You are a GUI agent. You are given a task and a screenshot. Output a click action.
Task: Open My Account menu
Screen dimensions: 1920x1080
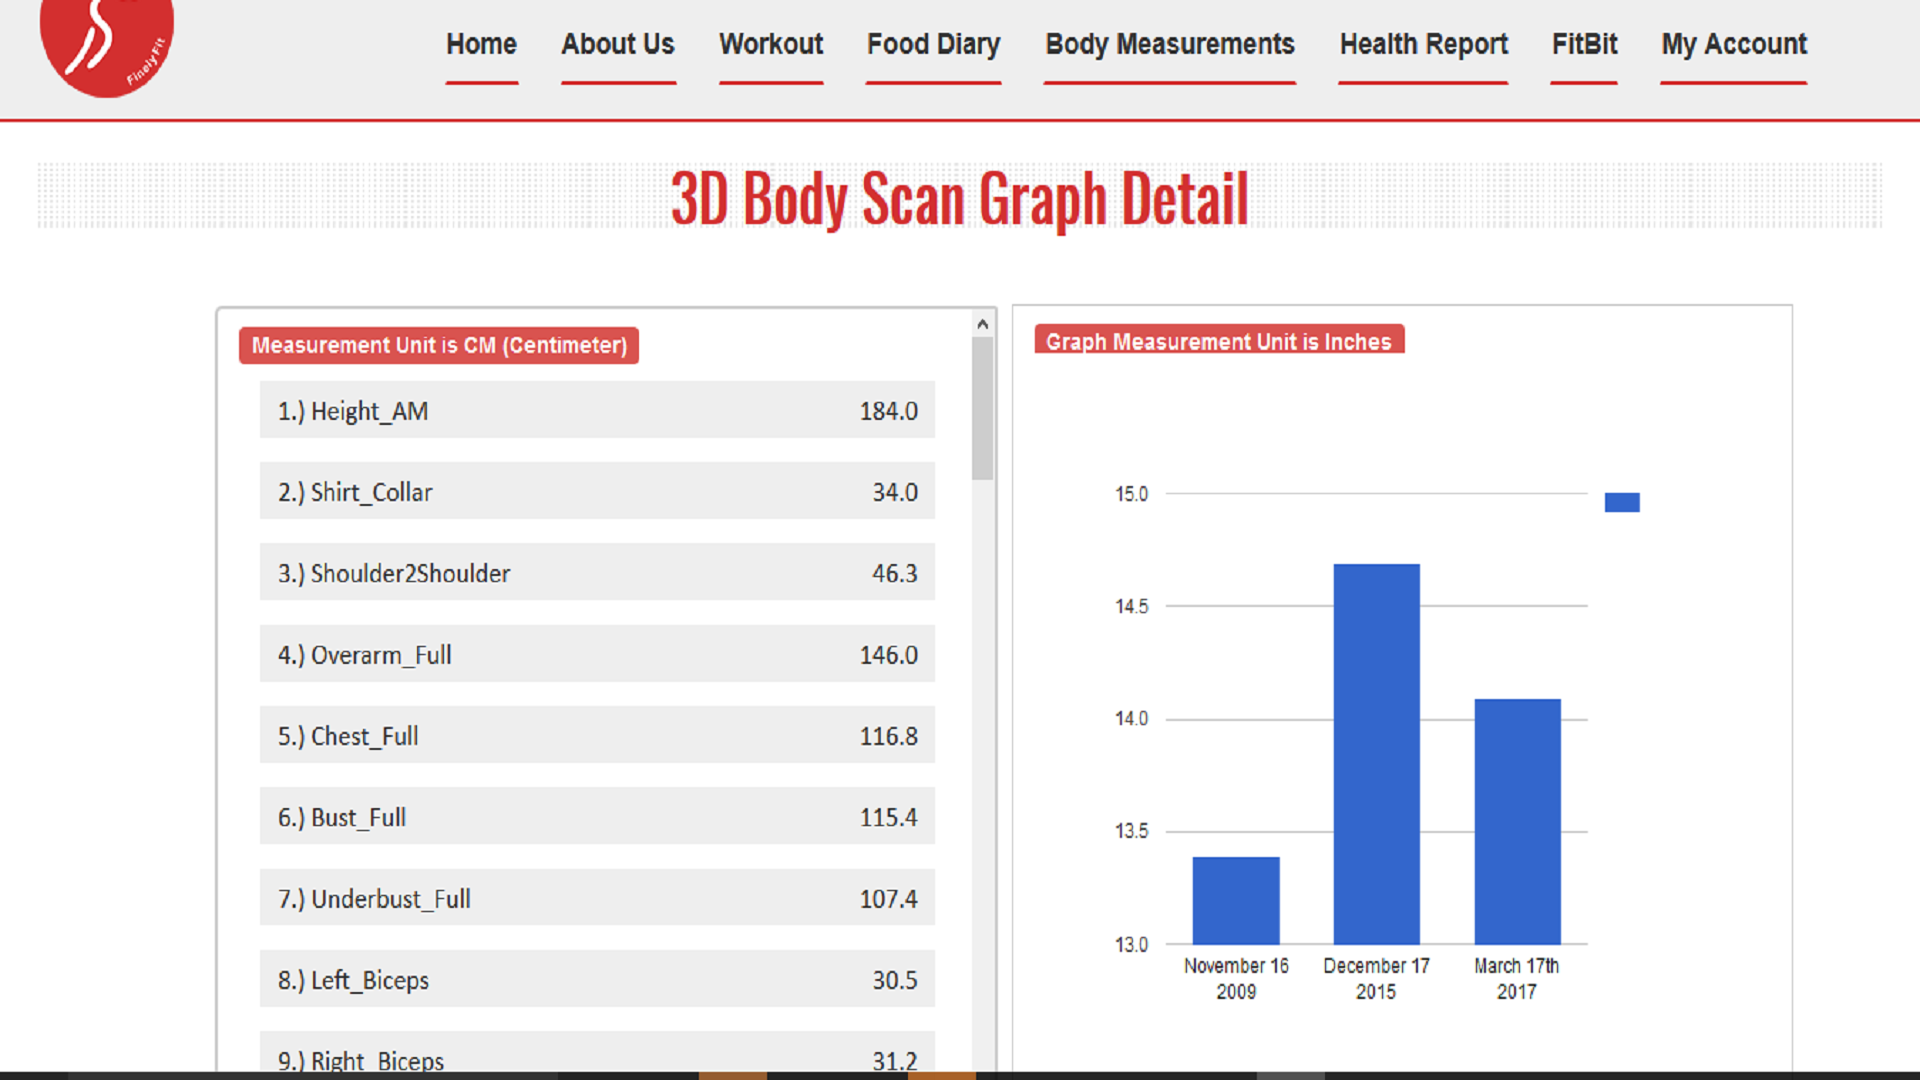pyautogui.click(x=1733, y=45)
